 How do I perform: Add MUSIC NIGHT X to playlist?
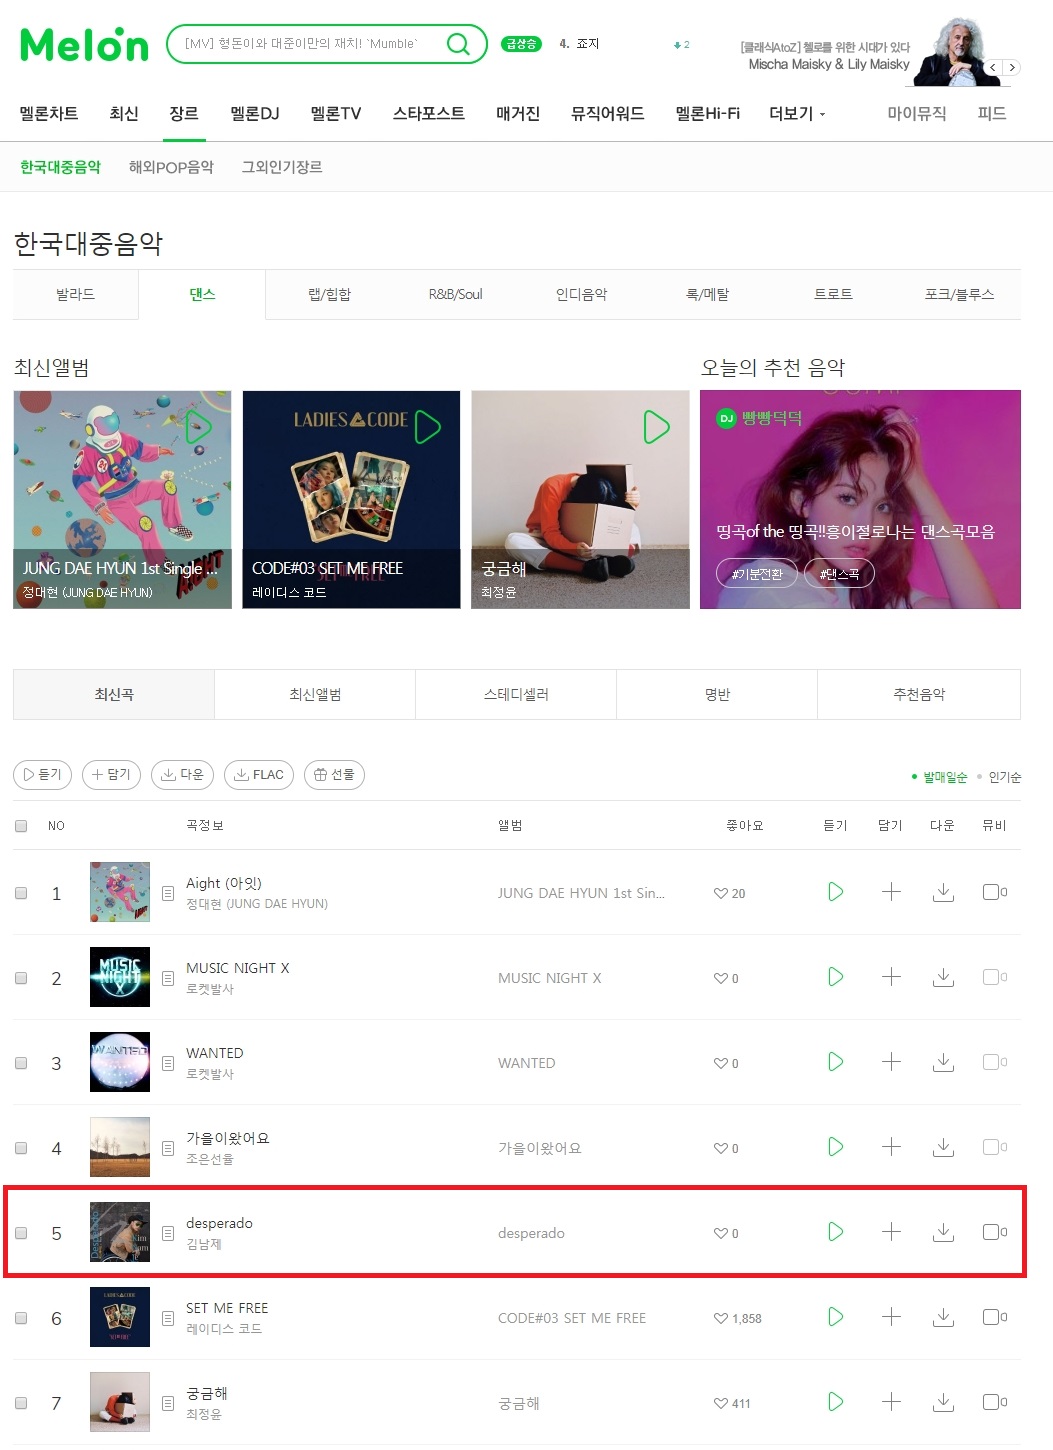coord(891,977)
